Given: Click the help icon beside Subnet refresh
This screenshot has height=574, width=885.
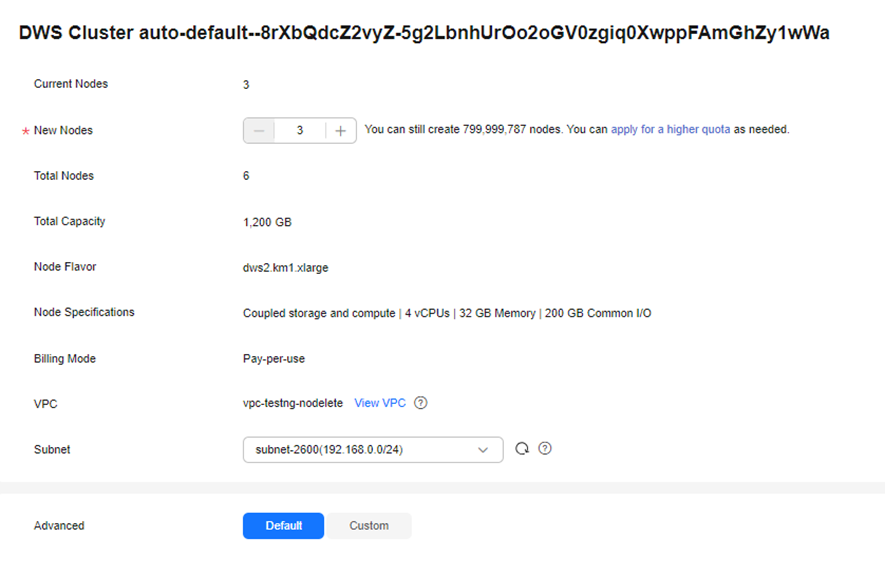Looking at the screenshot, I should (x=545, y=449).
